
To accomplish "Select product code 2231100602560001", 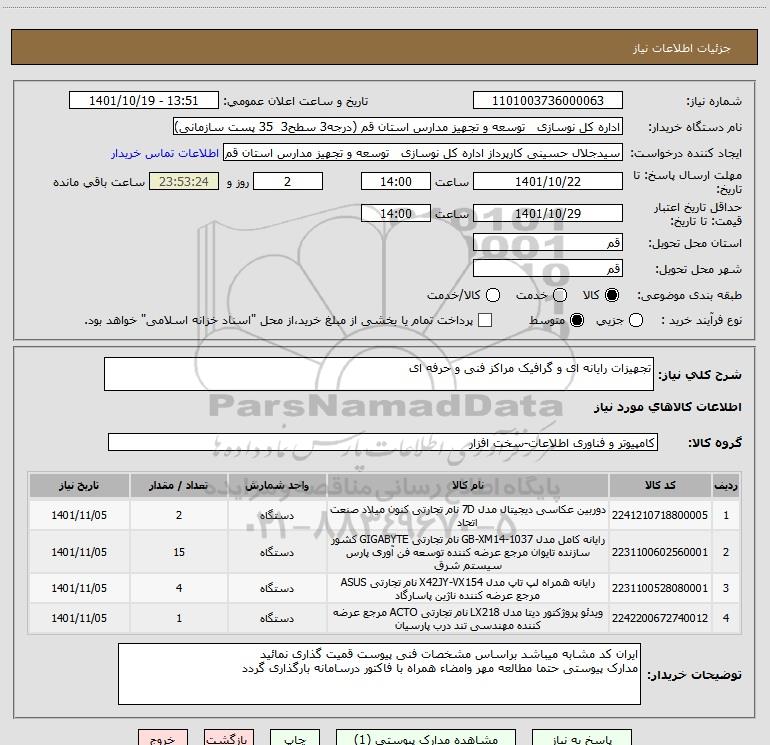I will pyautogui.click(x=660, y=552).
